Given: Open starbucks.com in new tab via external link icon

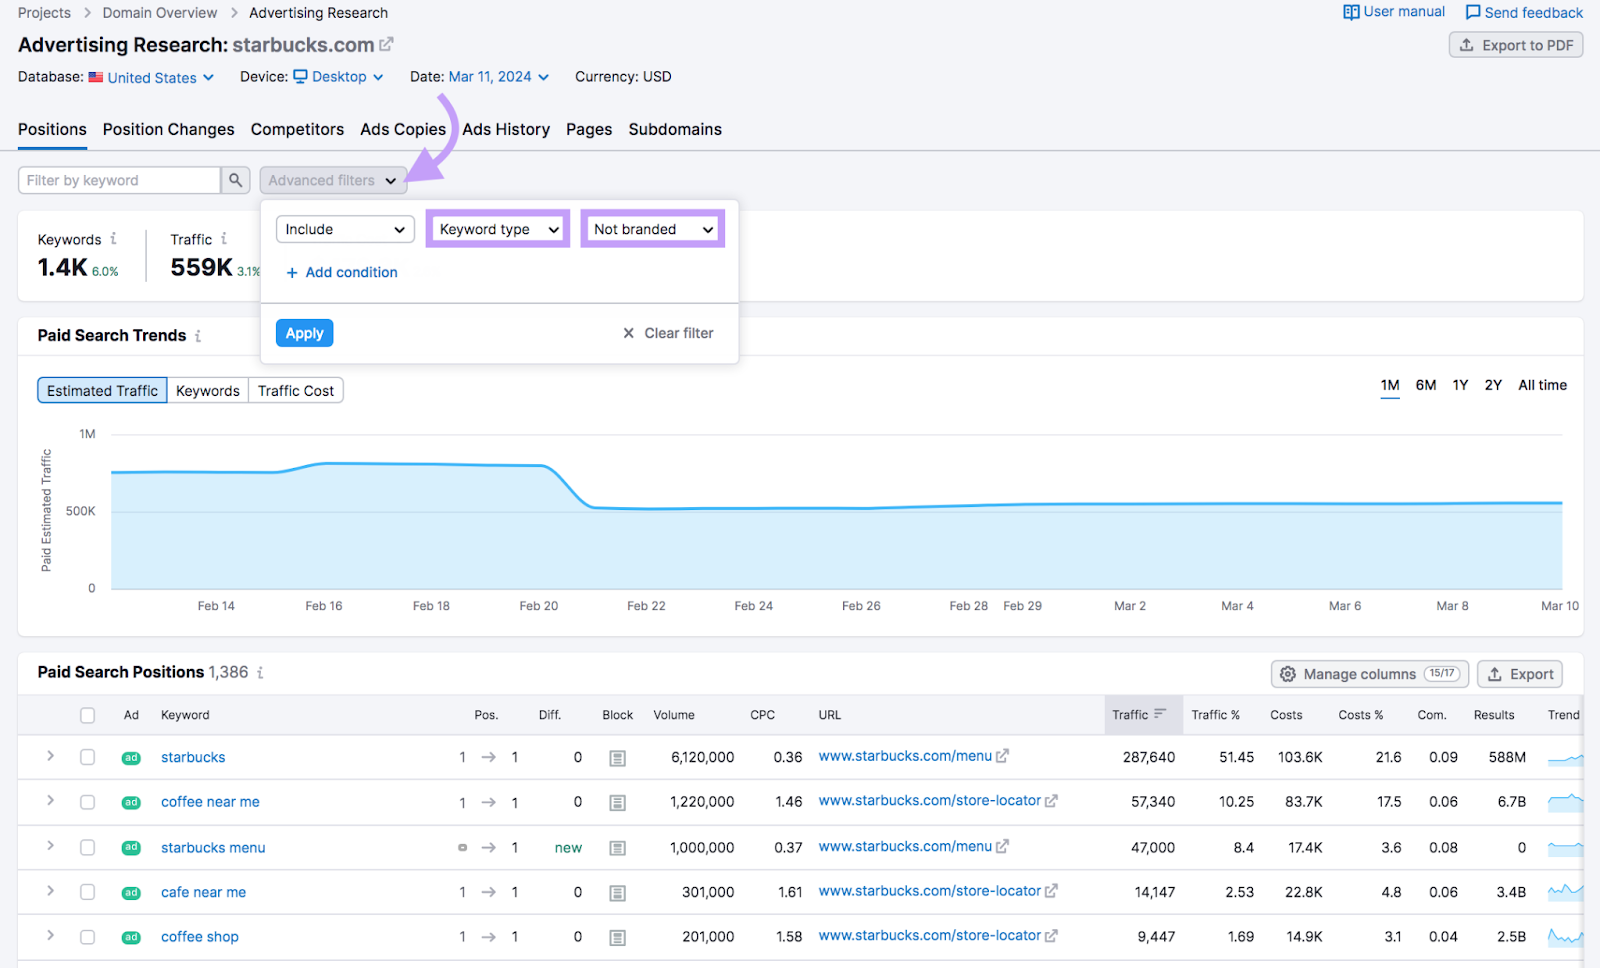Looking at the screenshot, I should point(386,44).
